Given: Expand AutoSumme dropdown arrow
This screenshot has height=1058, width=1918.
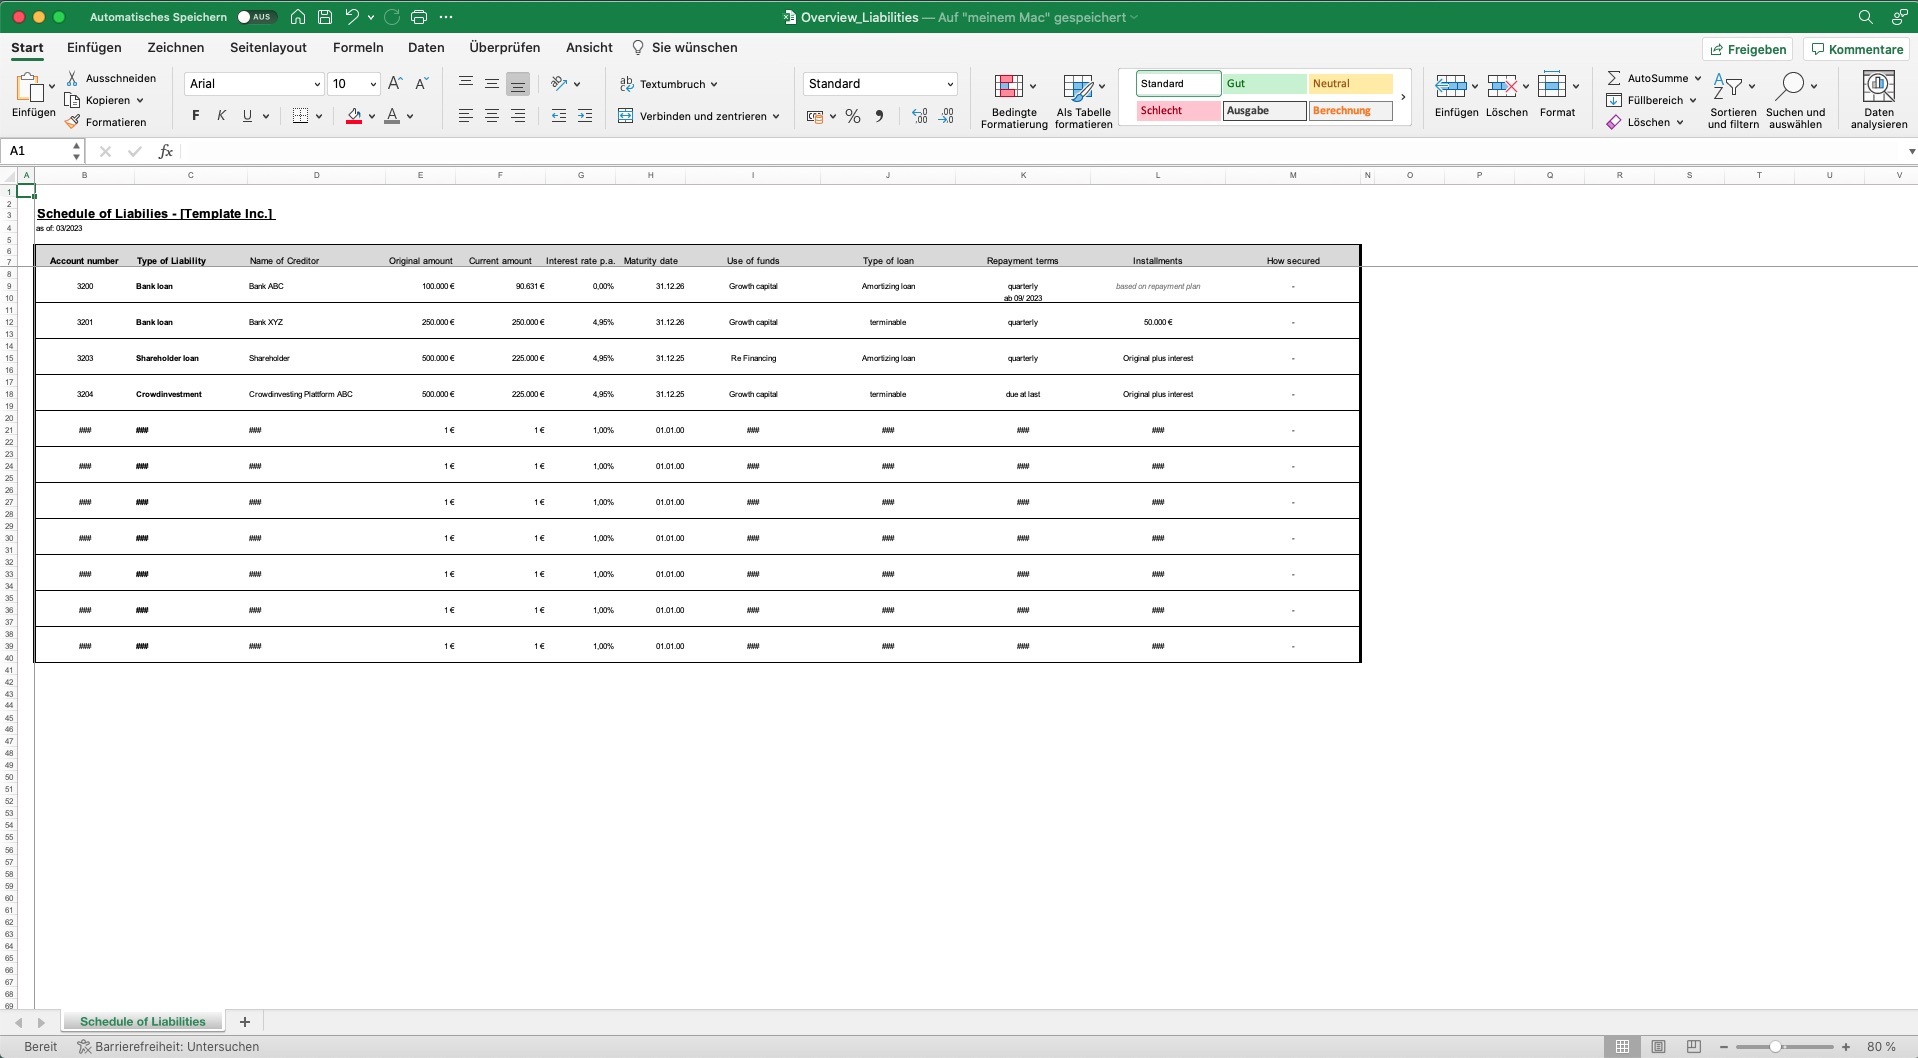Looking at the screenshot, I should [1698, 78].
